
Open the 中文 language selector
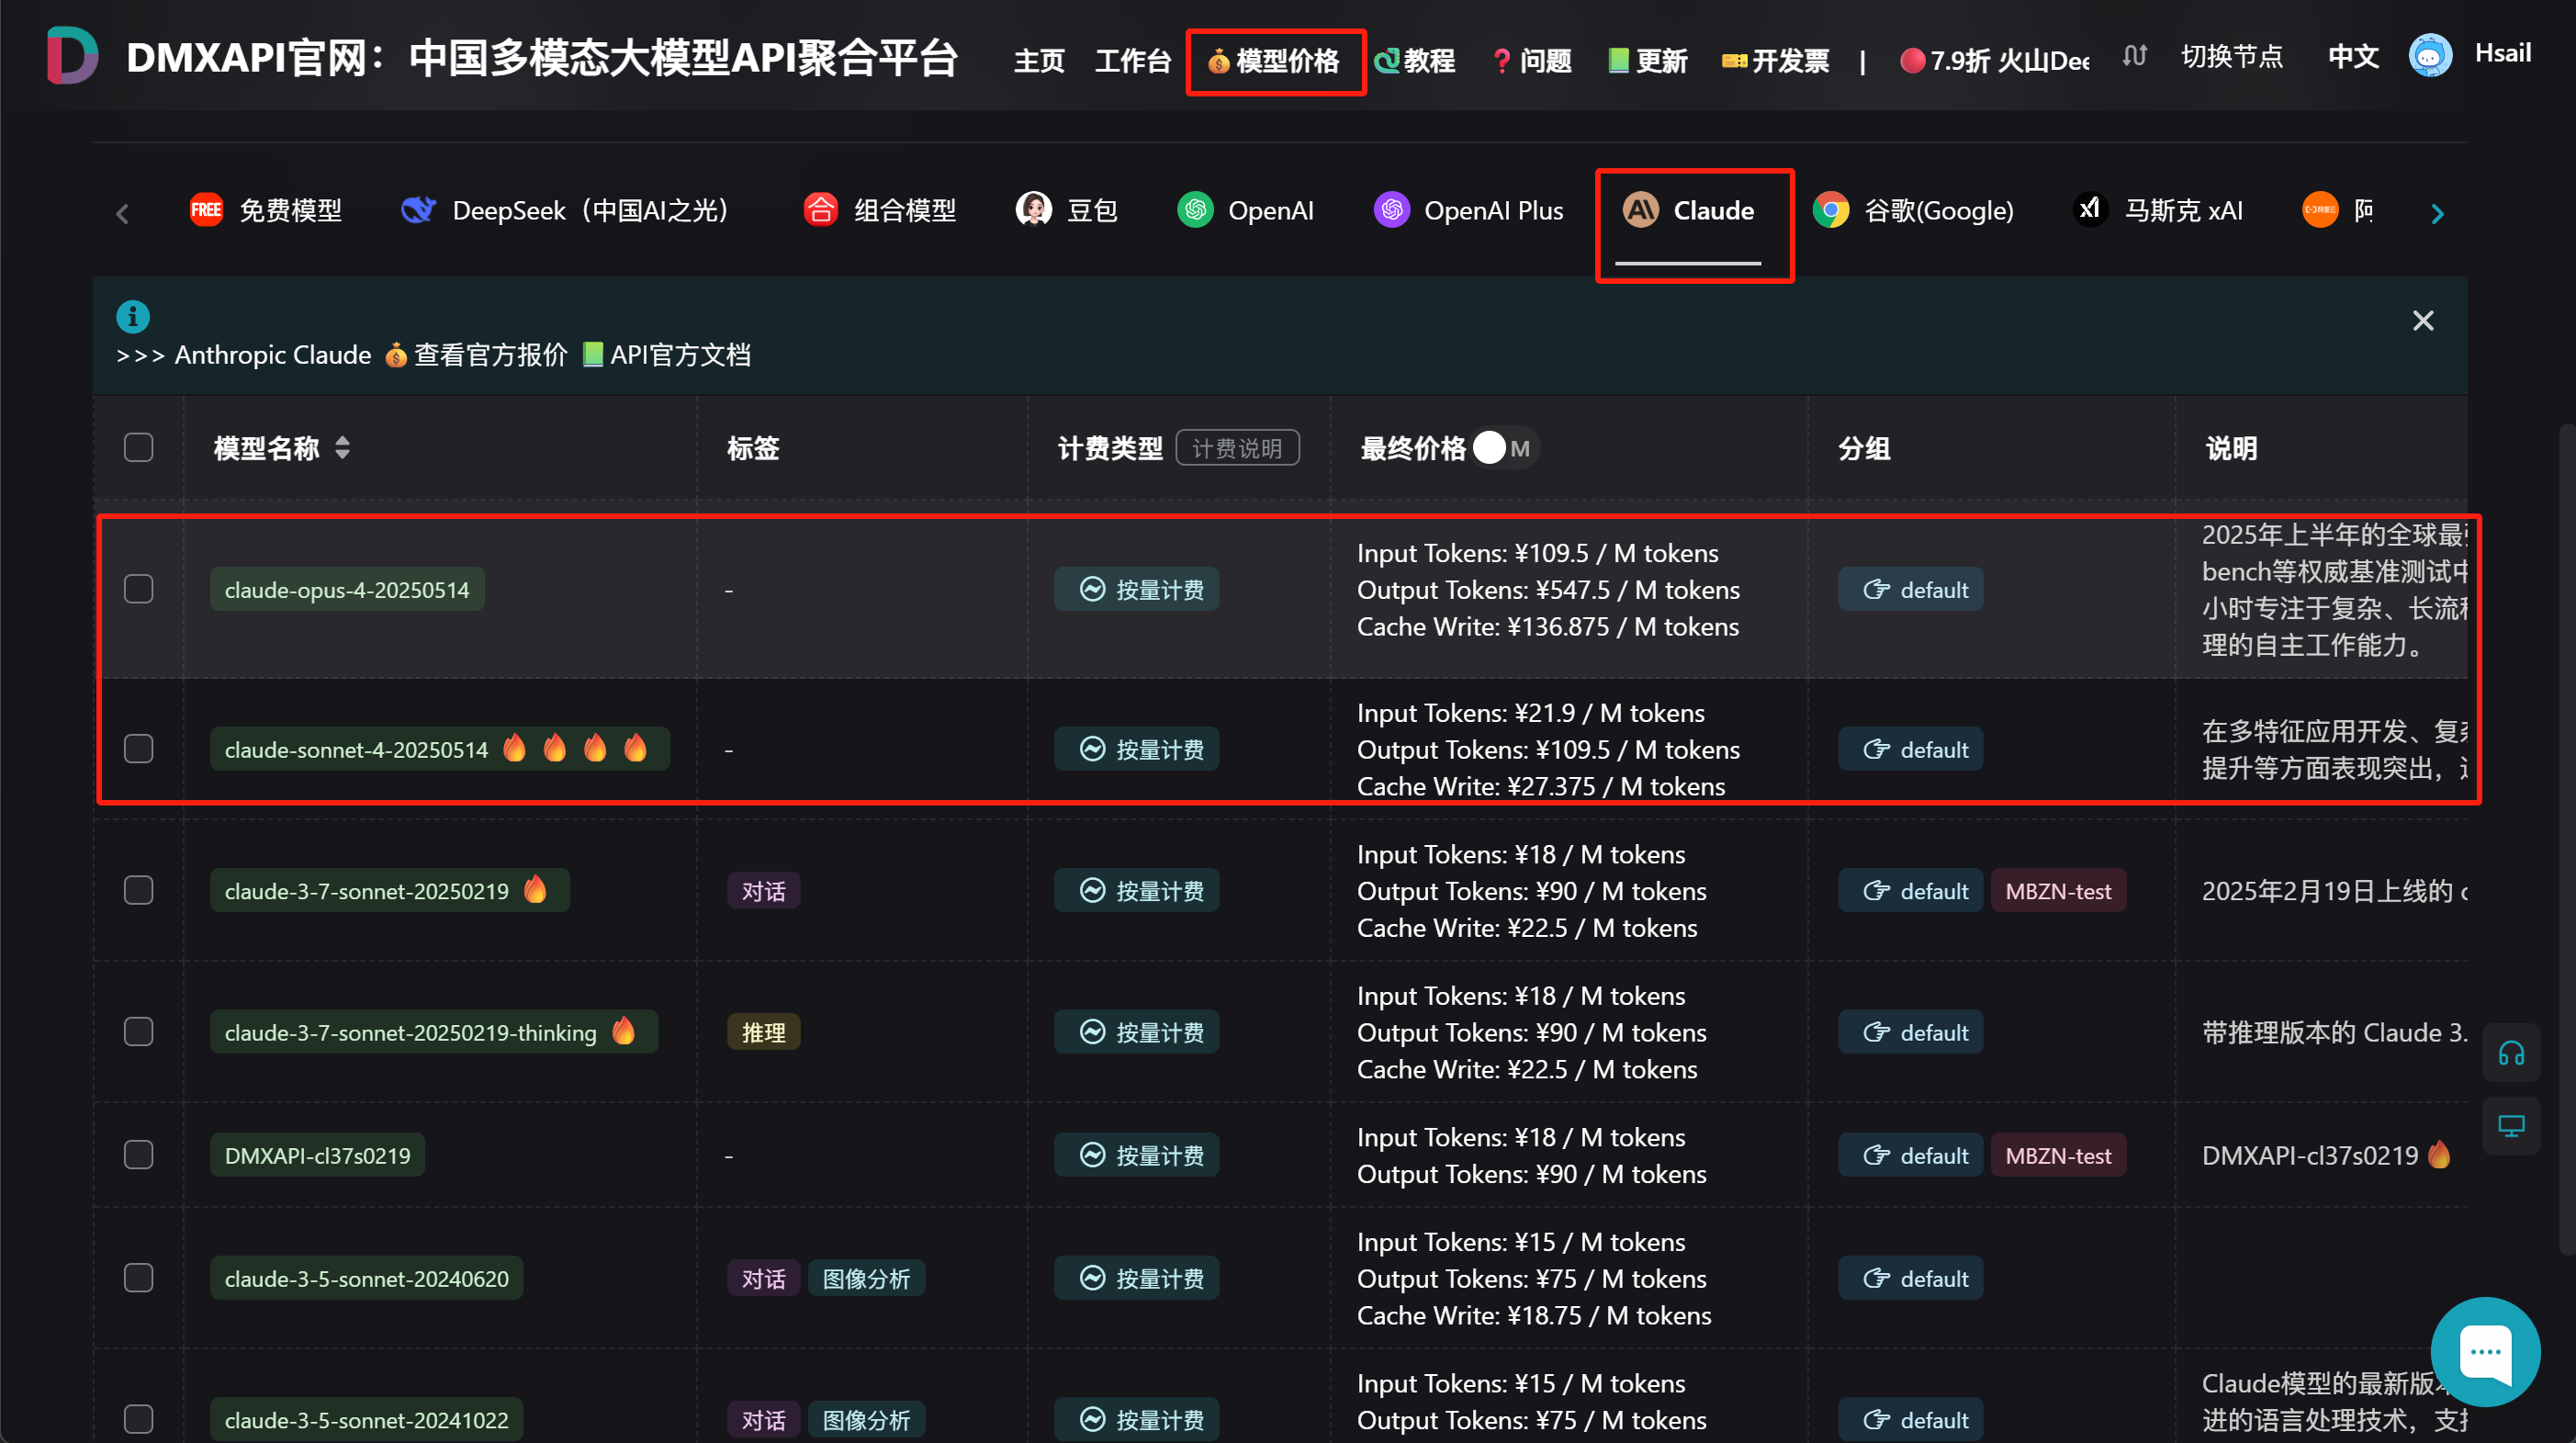click(x=2353, y=56)
